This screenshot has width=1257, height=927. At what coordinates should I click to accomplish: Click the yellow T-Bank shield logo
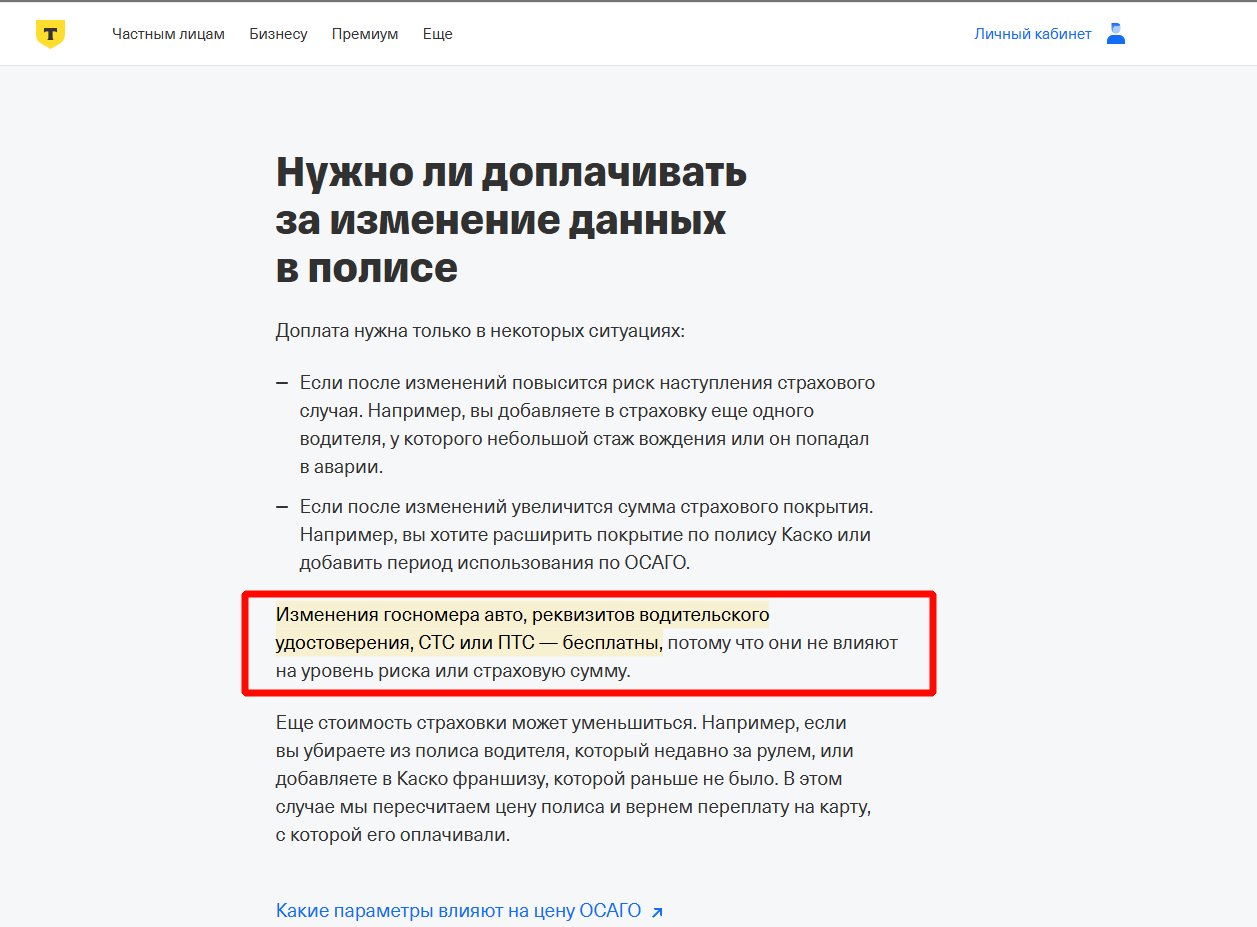click(x=50, y=34)
